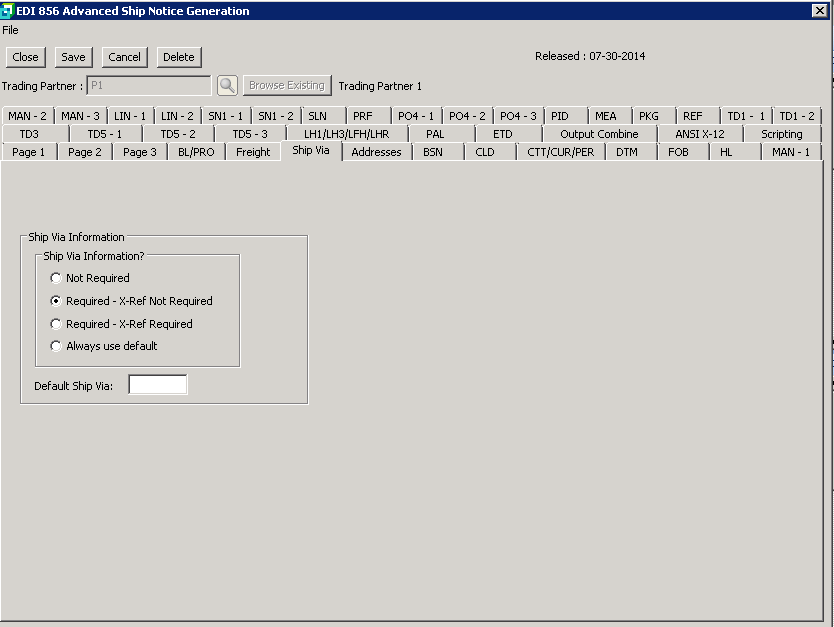Open the ANSI X-12 tab
This screenshot has height=627, width=834.
click(x=699, y=134)
